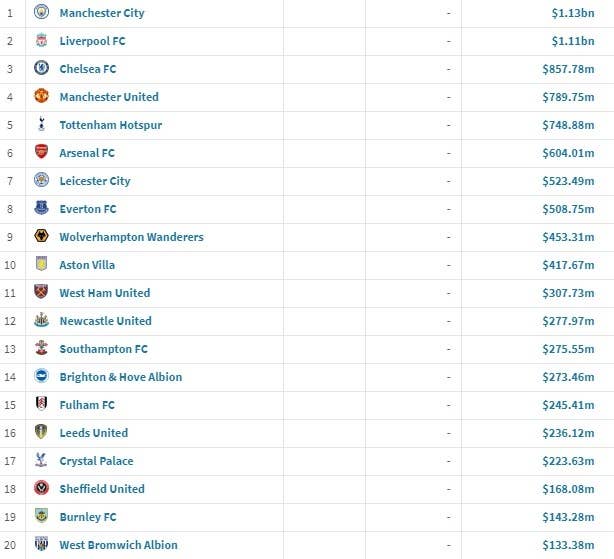Viewport: 614px width, 559px height.
Task: Click the Arsenal FC cannon badge
Action: click(41, 152)
